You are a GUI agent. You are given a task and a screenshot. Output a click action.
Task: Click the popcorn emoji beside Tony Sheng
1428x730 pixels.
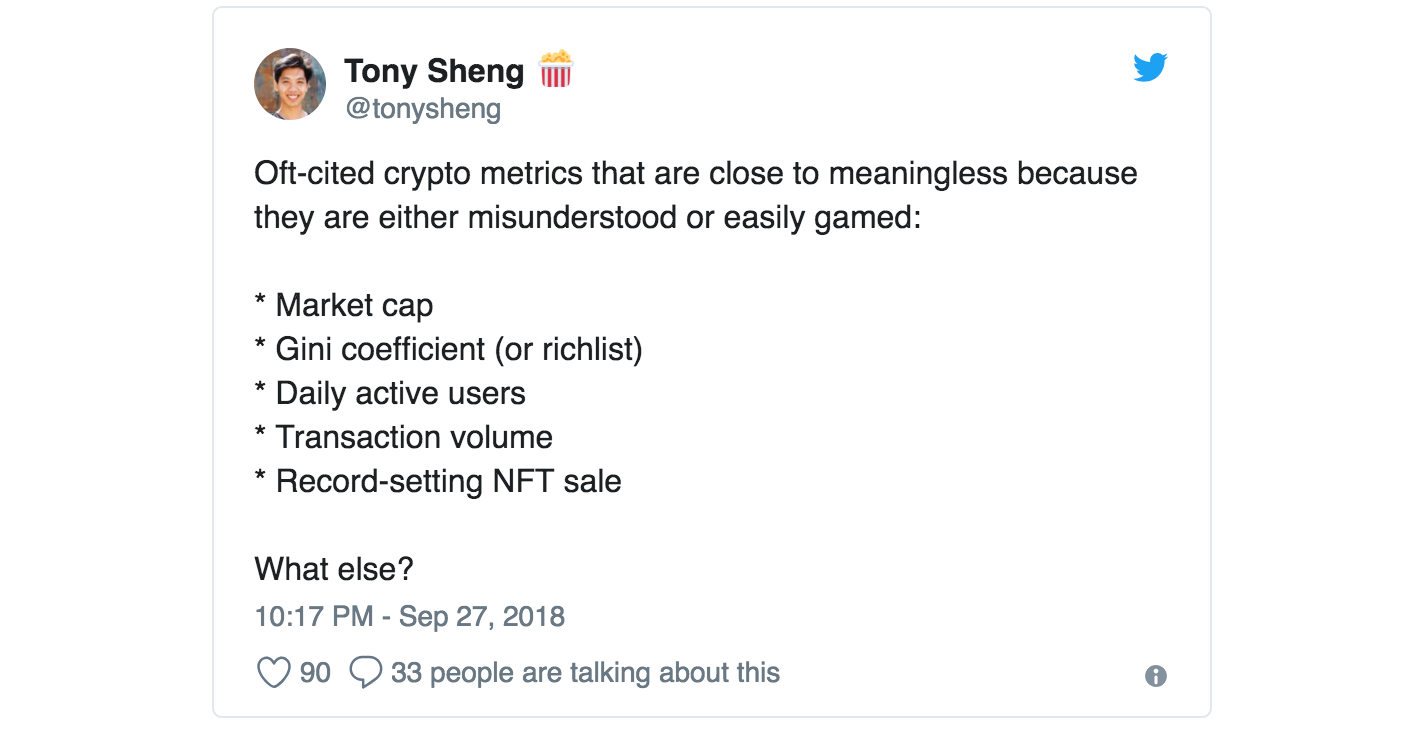point(556,70)
